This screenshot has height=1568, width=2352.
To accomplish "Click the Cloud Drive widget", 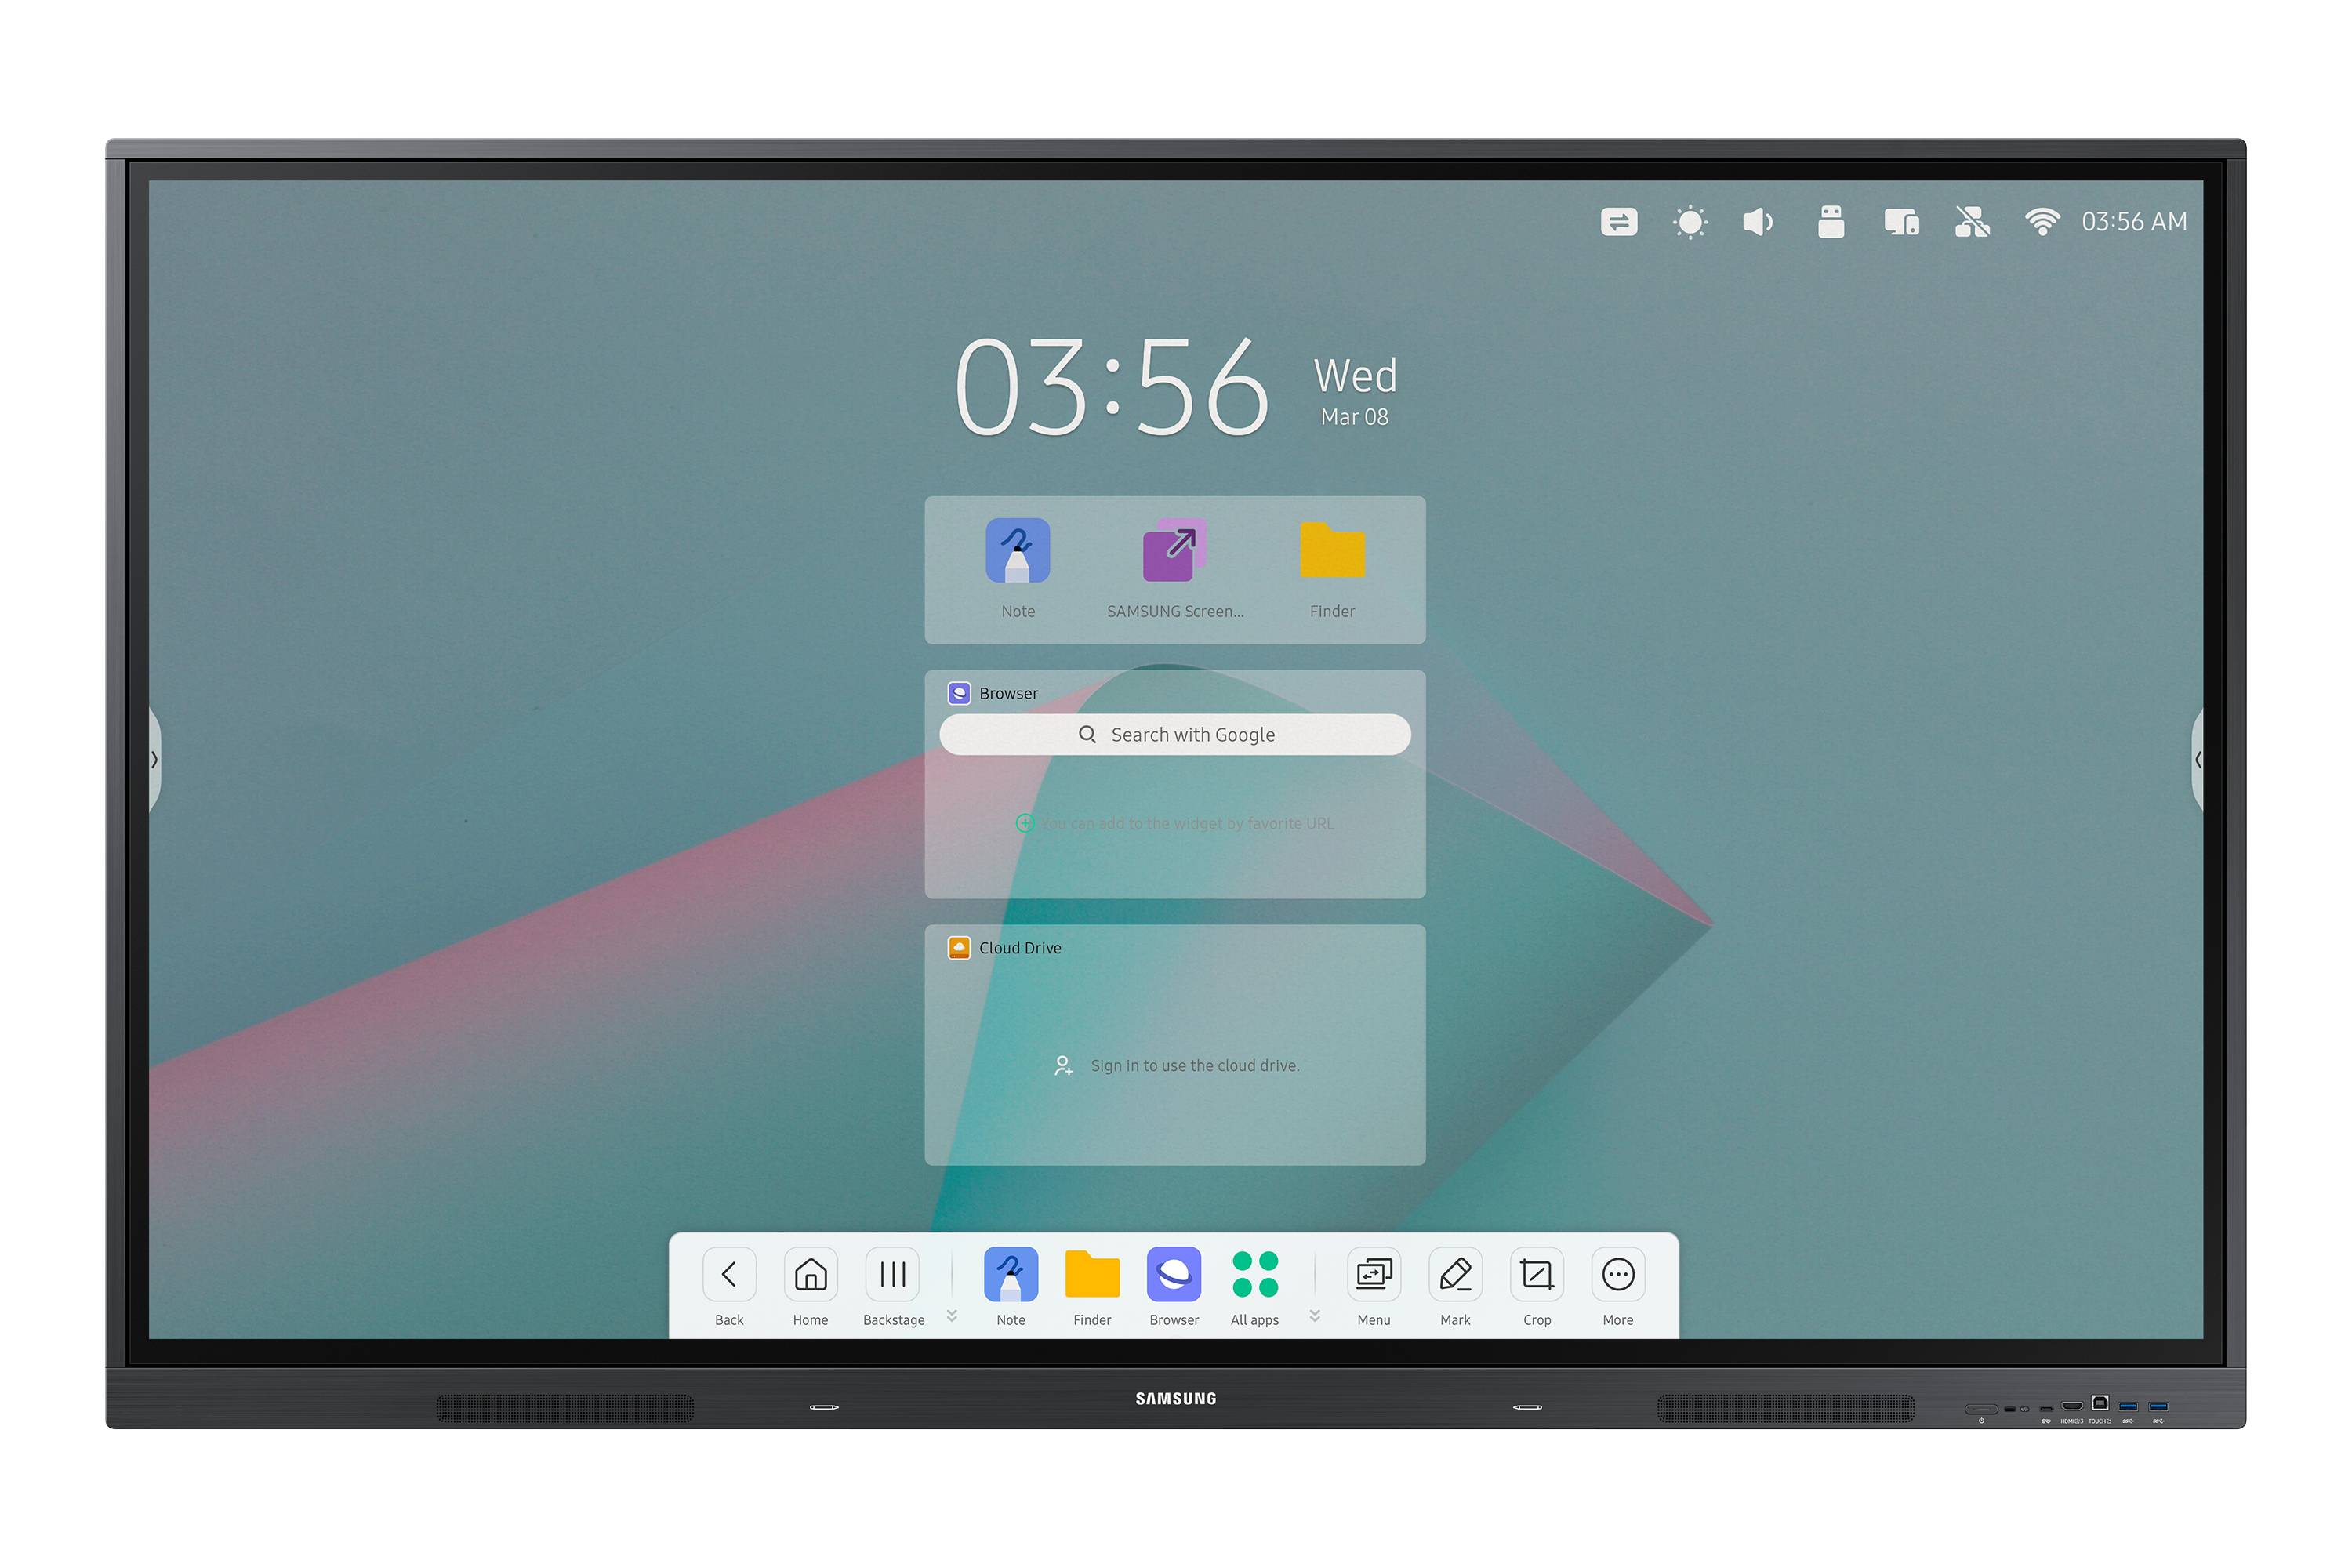I will point(1176,1041).
